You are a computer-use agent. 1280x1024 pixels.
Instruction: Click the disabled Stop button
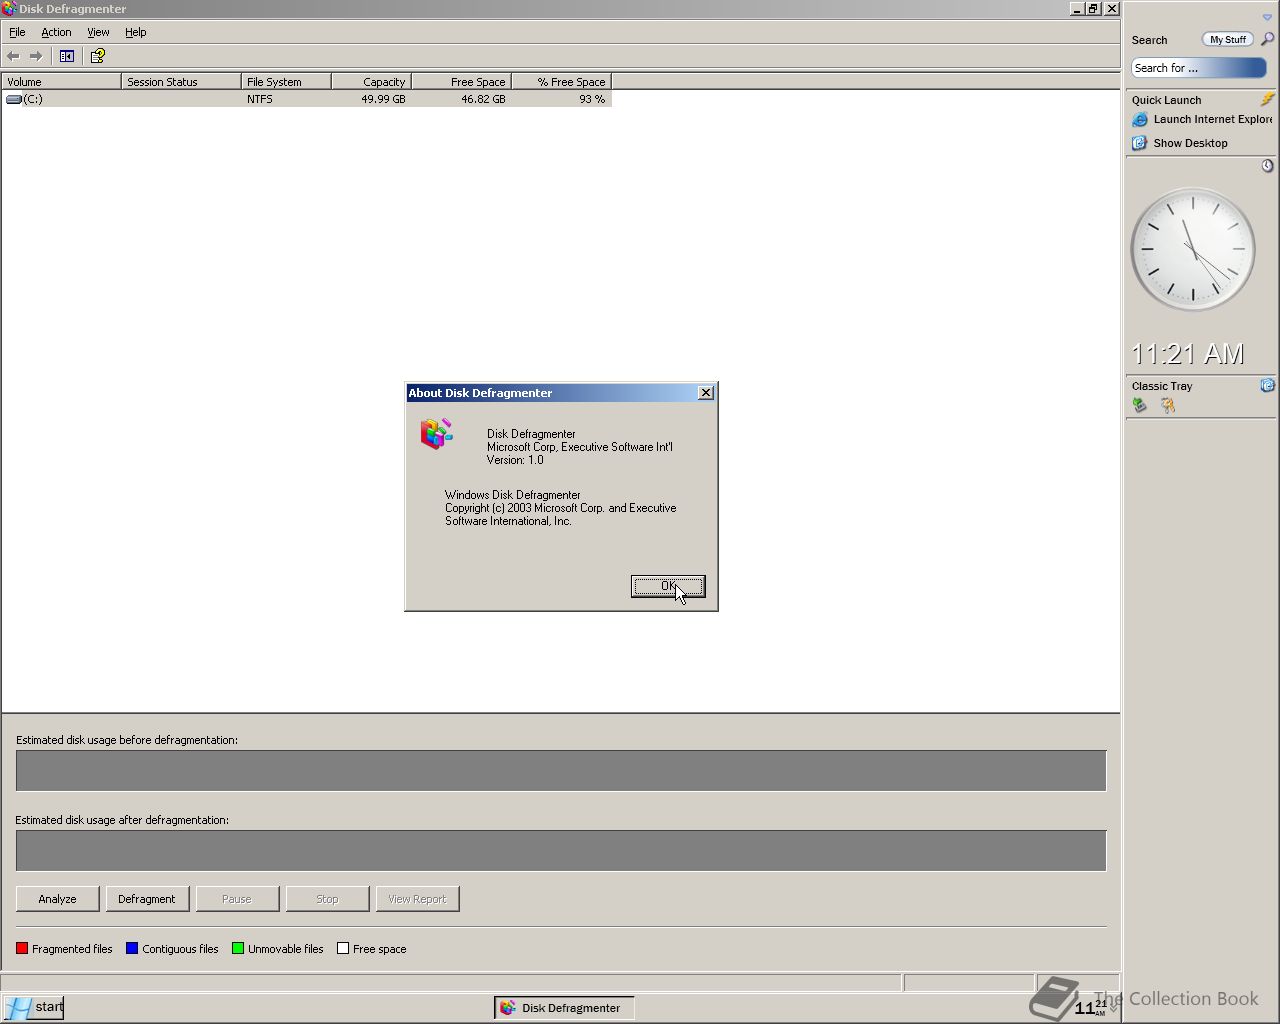point(327,899)
